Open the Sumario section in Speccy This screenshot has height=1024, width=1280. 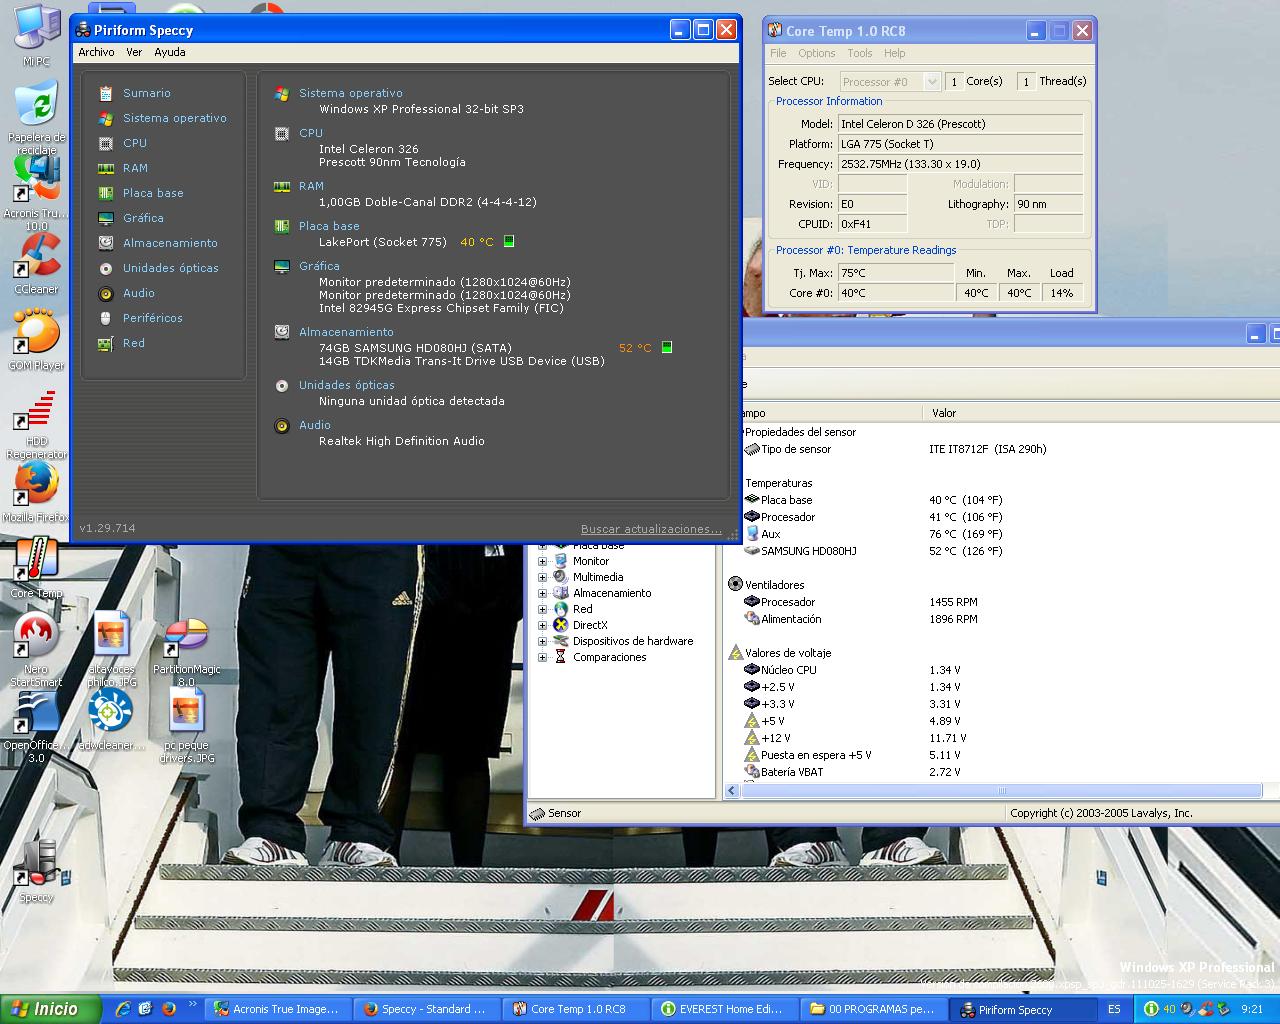tap(146, 93)
